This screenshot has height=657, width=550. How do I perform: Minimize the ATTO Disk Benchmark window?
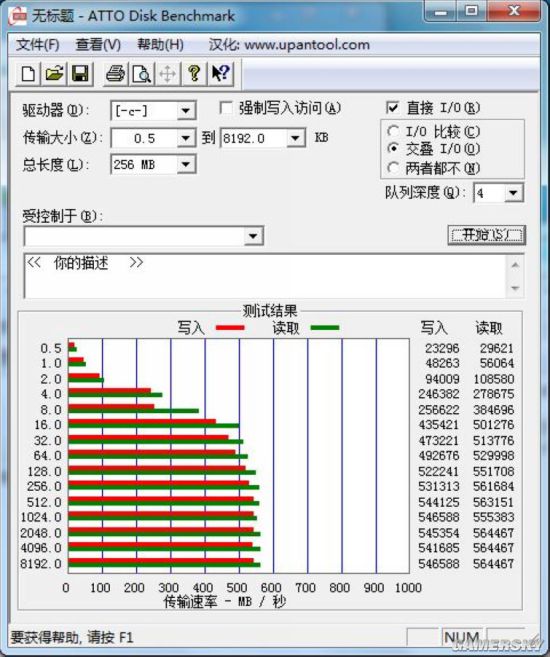tap(440, 11)
